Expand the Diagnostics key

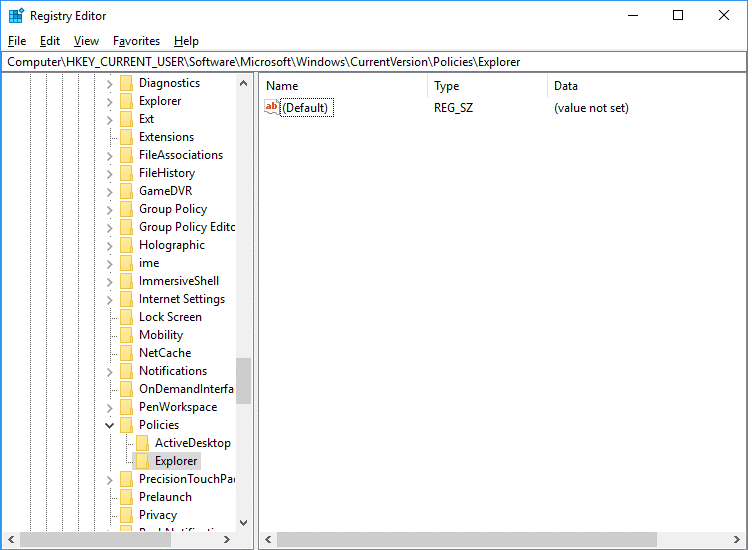[x=109, y=84]
